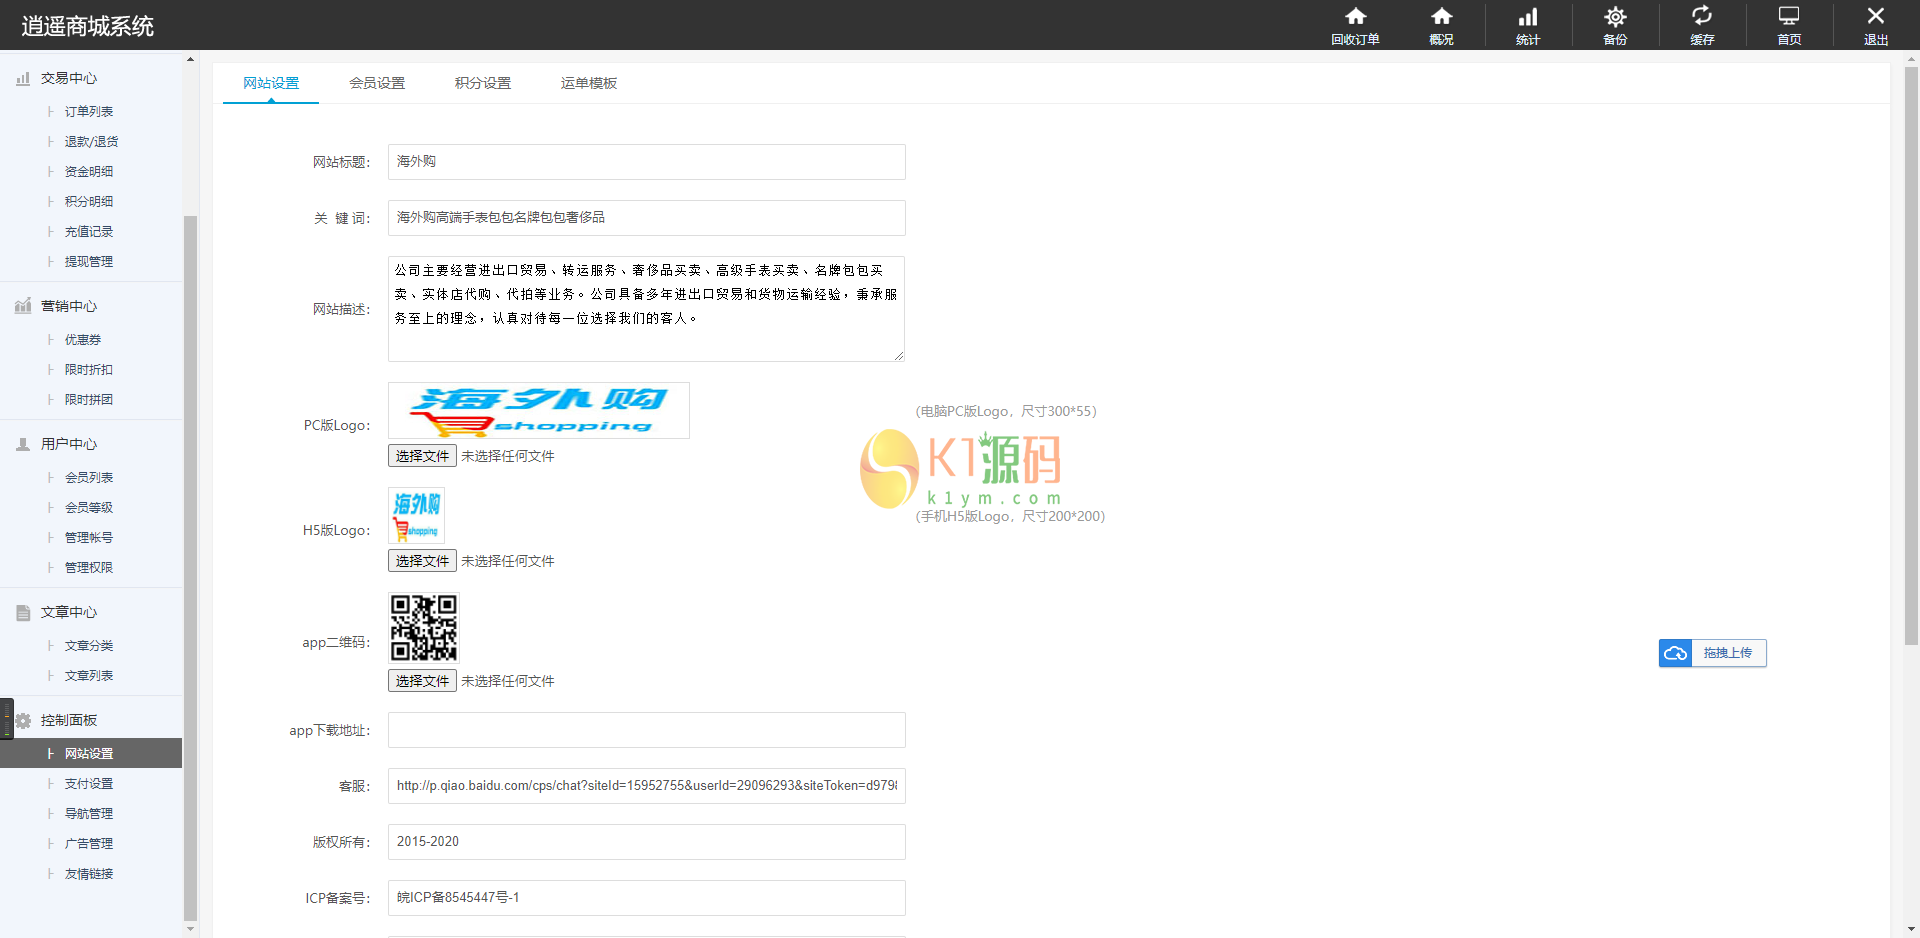Open 订单列表 in the sidebar
Viewport: 1920px width, 938px height.
click(89, 112)
